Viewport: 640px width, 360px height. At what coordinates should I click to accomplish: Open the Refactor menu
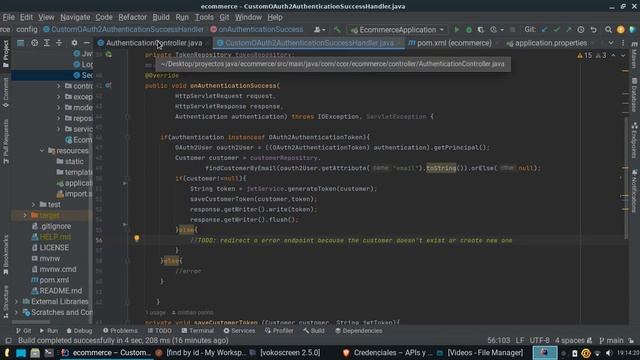(x=132, y=18)
